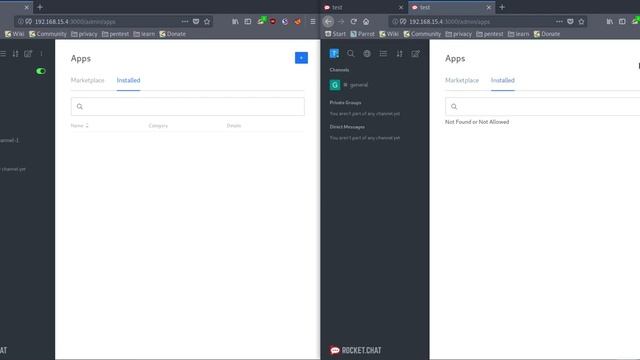Open page actions ellipsis in right address bar
Viewport: 640px width, 360px height.
pos(559,21)
